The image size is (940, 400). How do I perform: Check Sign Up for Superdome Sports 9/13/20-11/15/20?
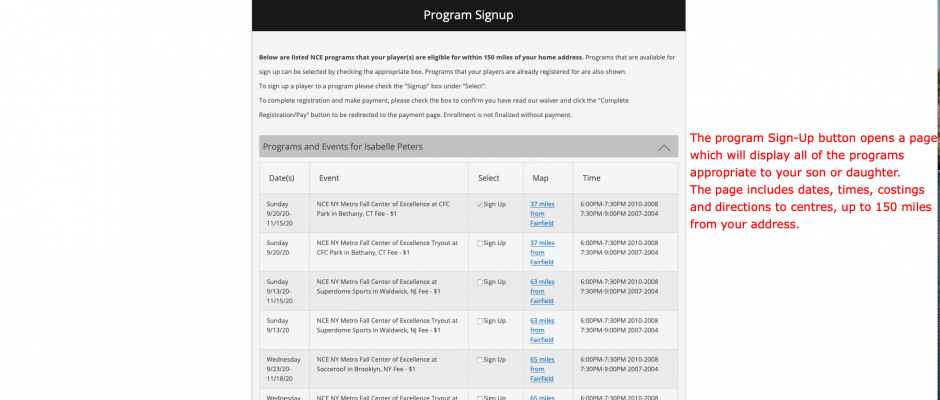480,282
